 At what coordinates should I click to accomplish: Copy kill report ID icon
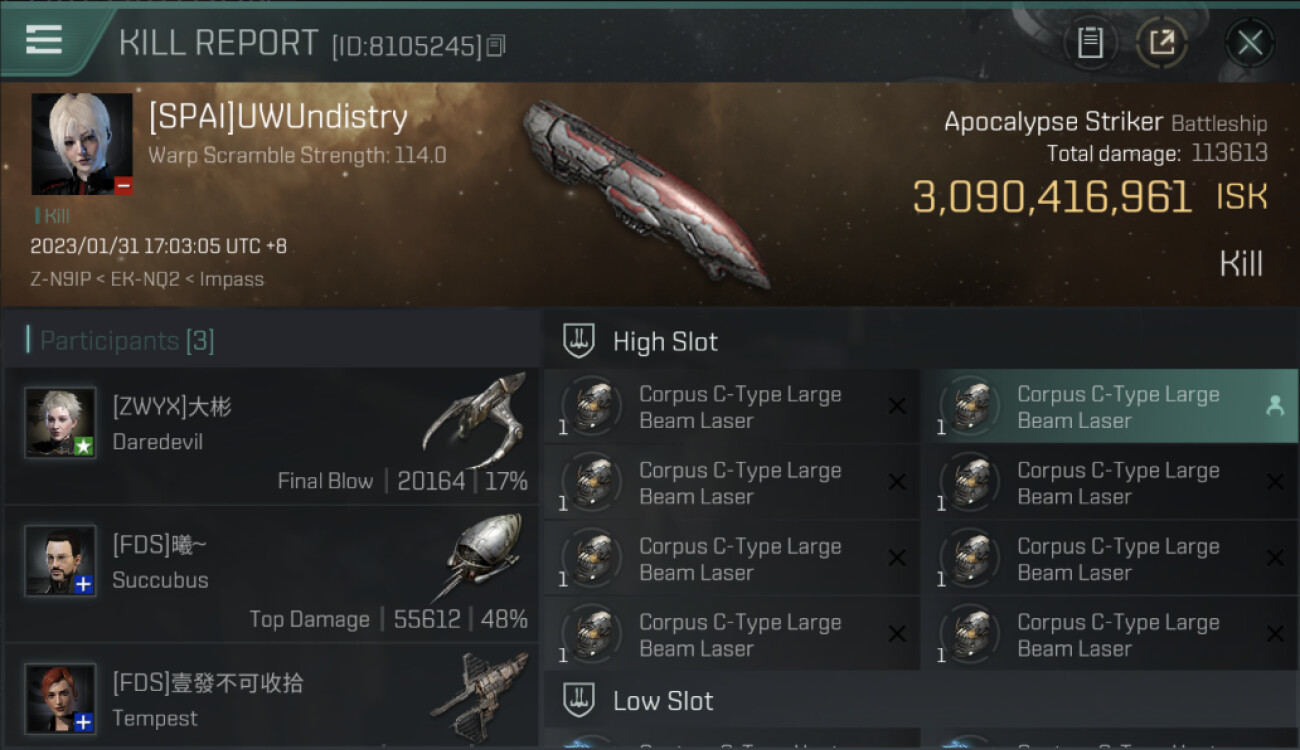pos(497,45)
